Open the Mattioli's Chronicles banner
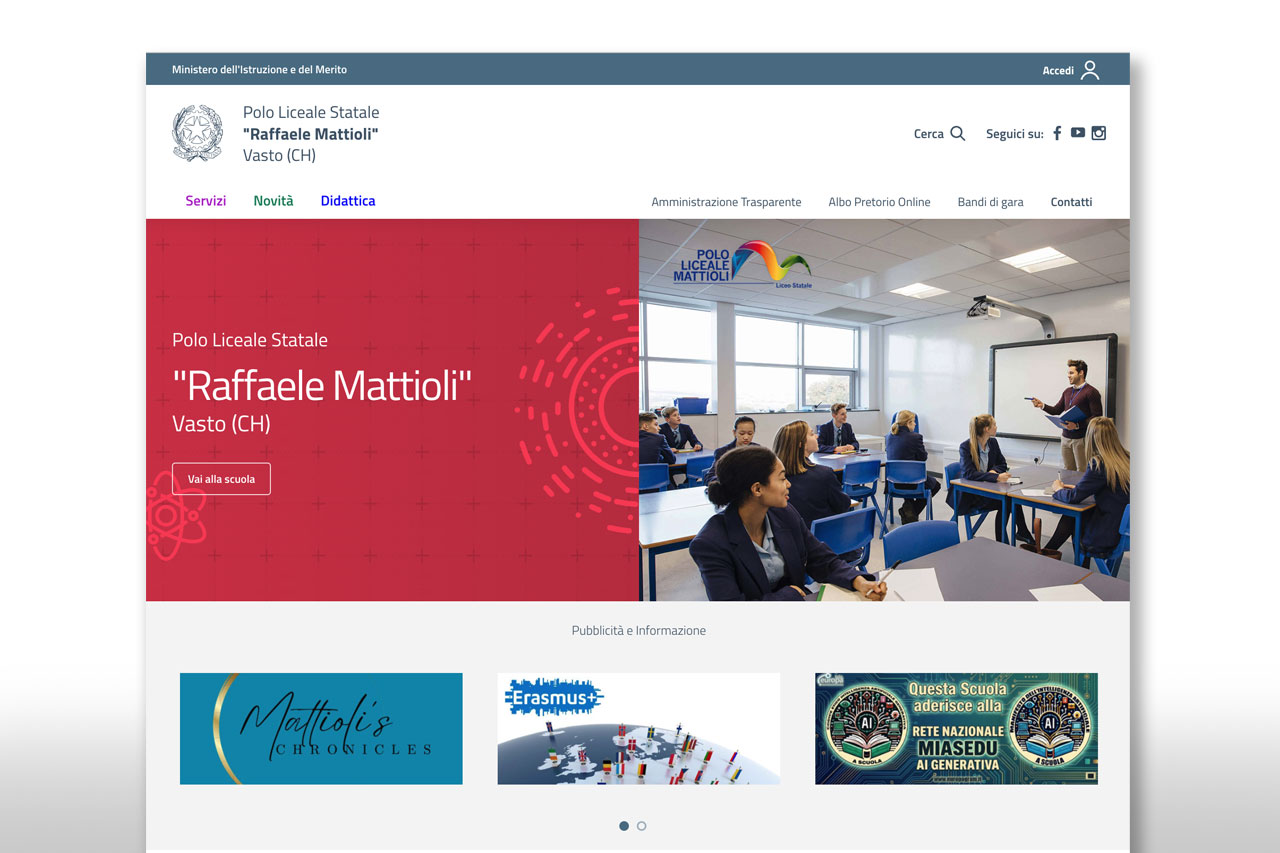The image size is (1280, 853). point(321,728)
